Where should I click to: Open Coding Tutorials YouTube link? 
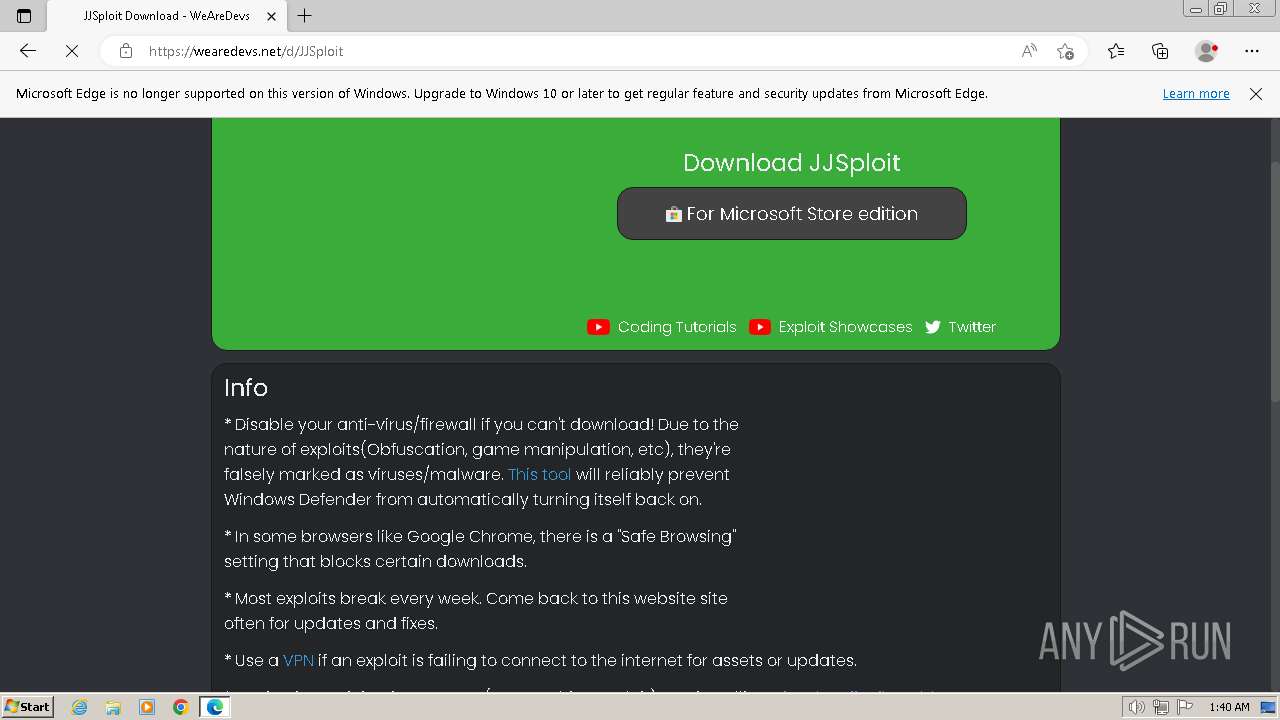(677, 327)
